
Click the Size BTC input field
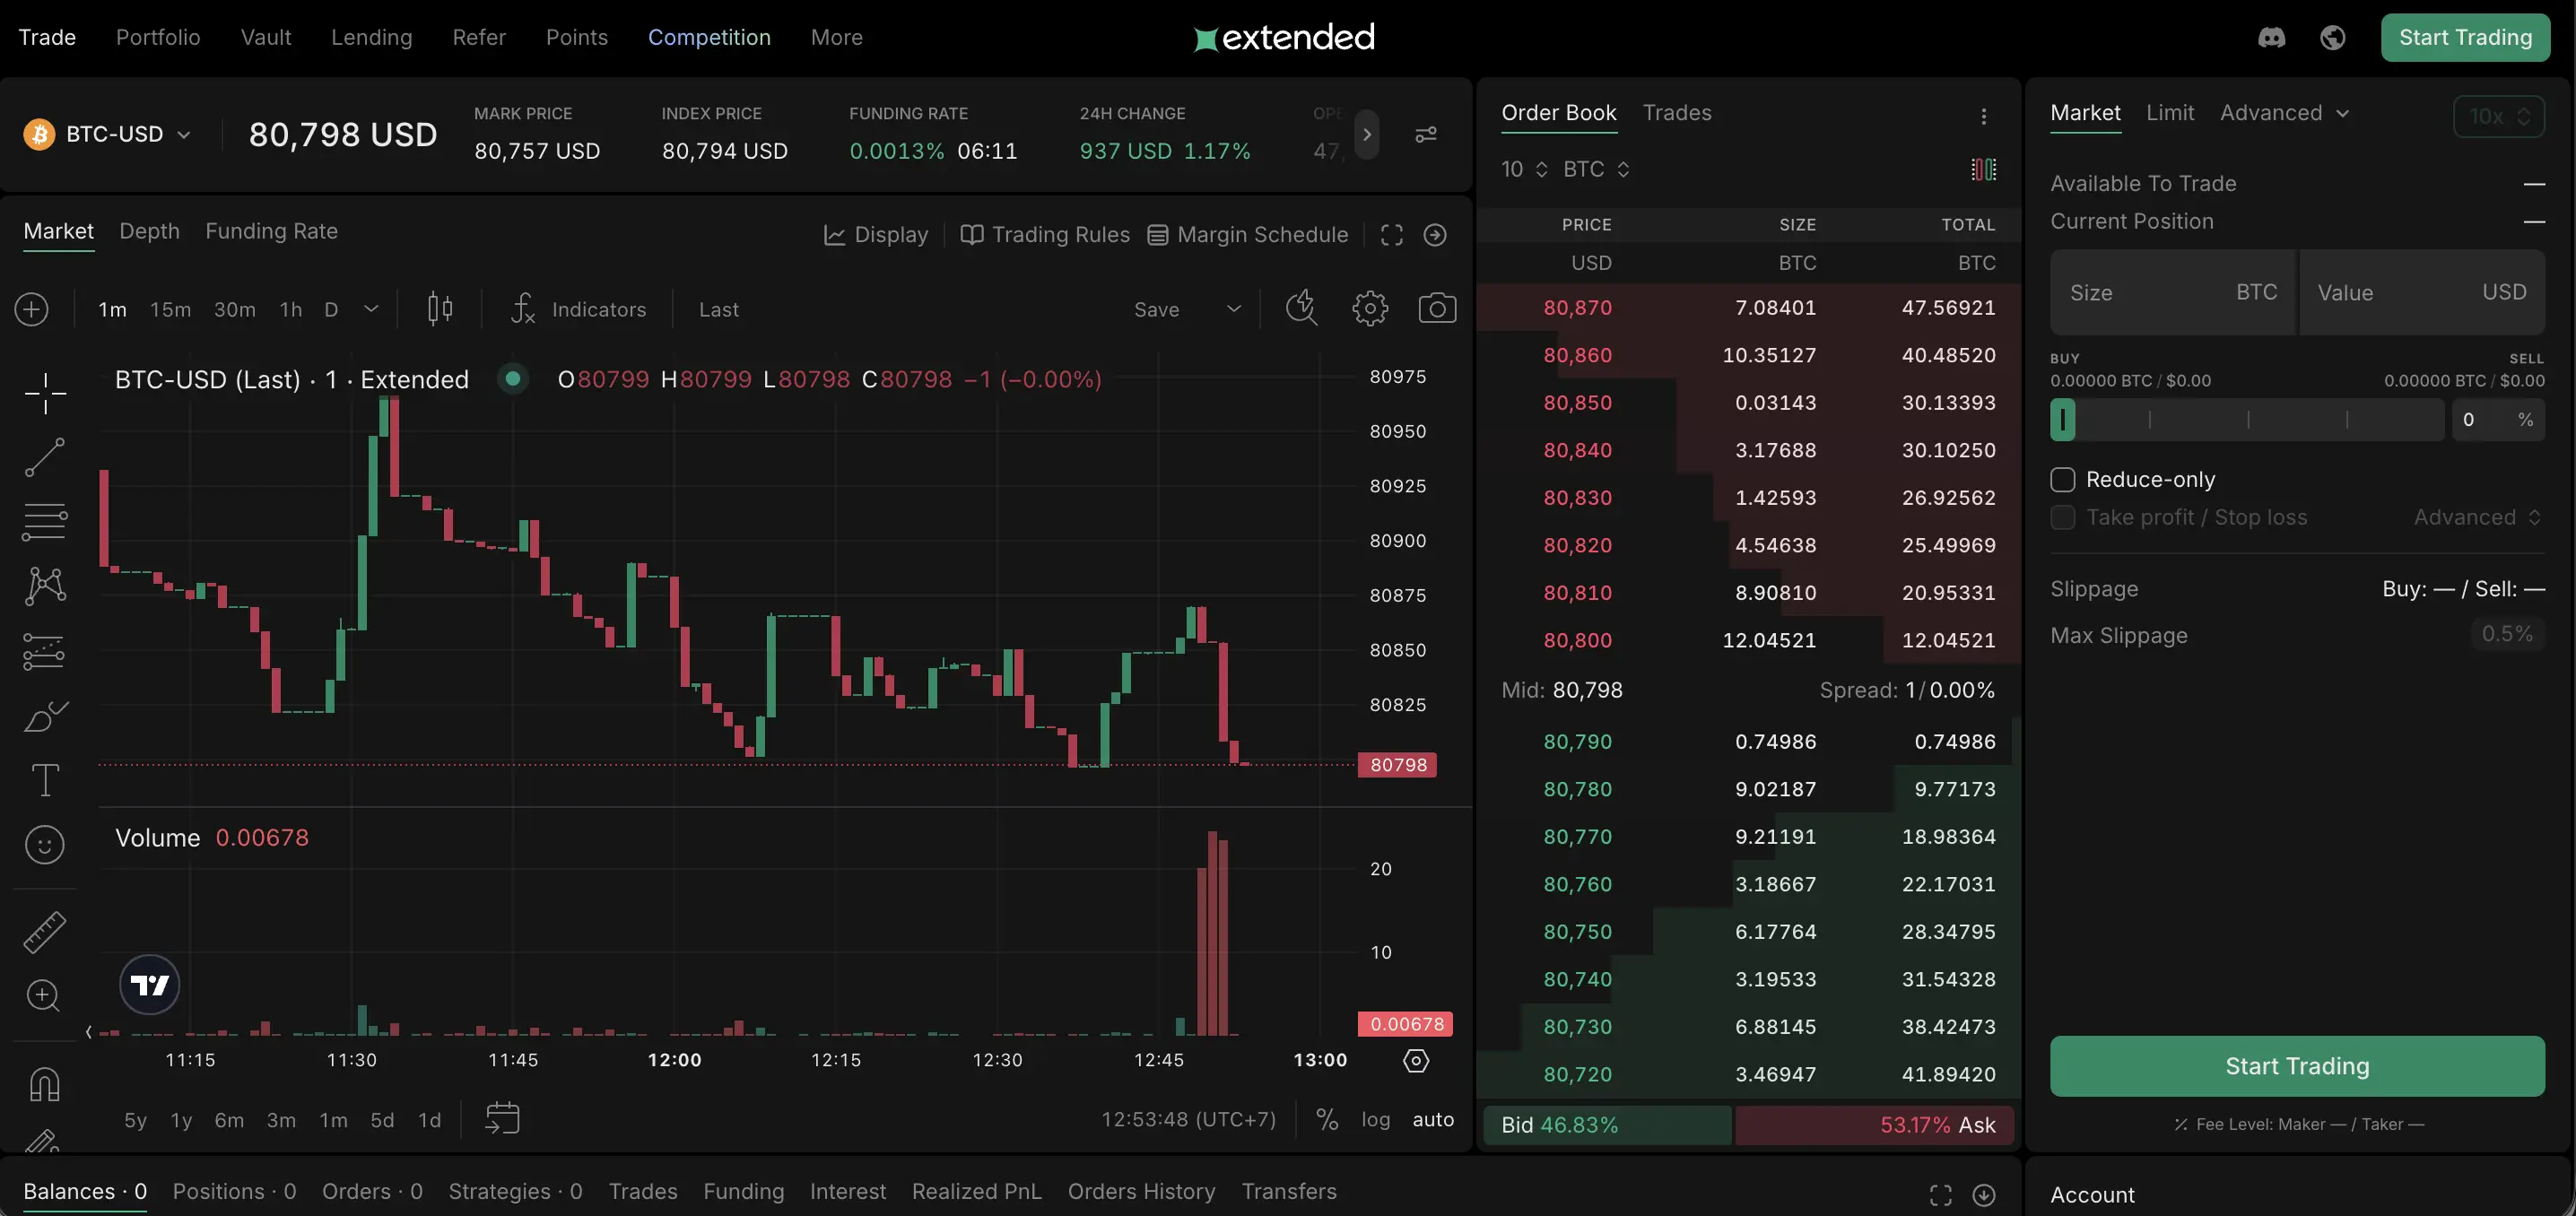pos(2172,292)
